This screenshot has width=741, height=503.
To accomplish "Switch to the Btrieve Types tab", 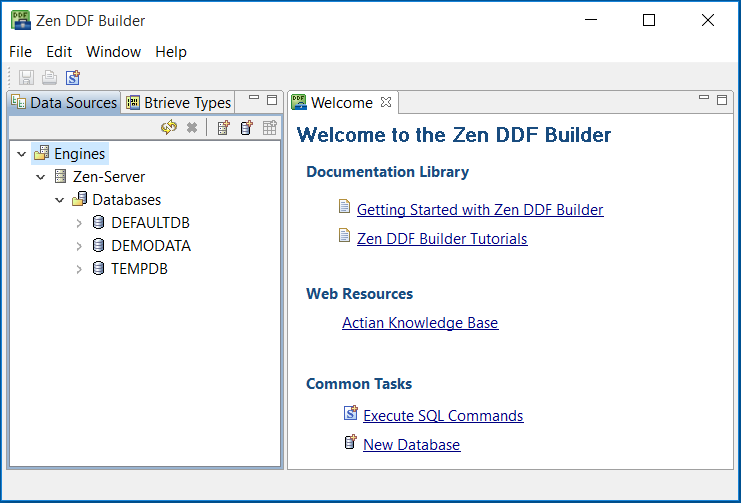I will pyautogui.click(x=178, y=102).
